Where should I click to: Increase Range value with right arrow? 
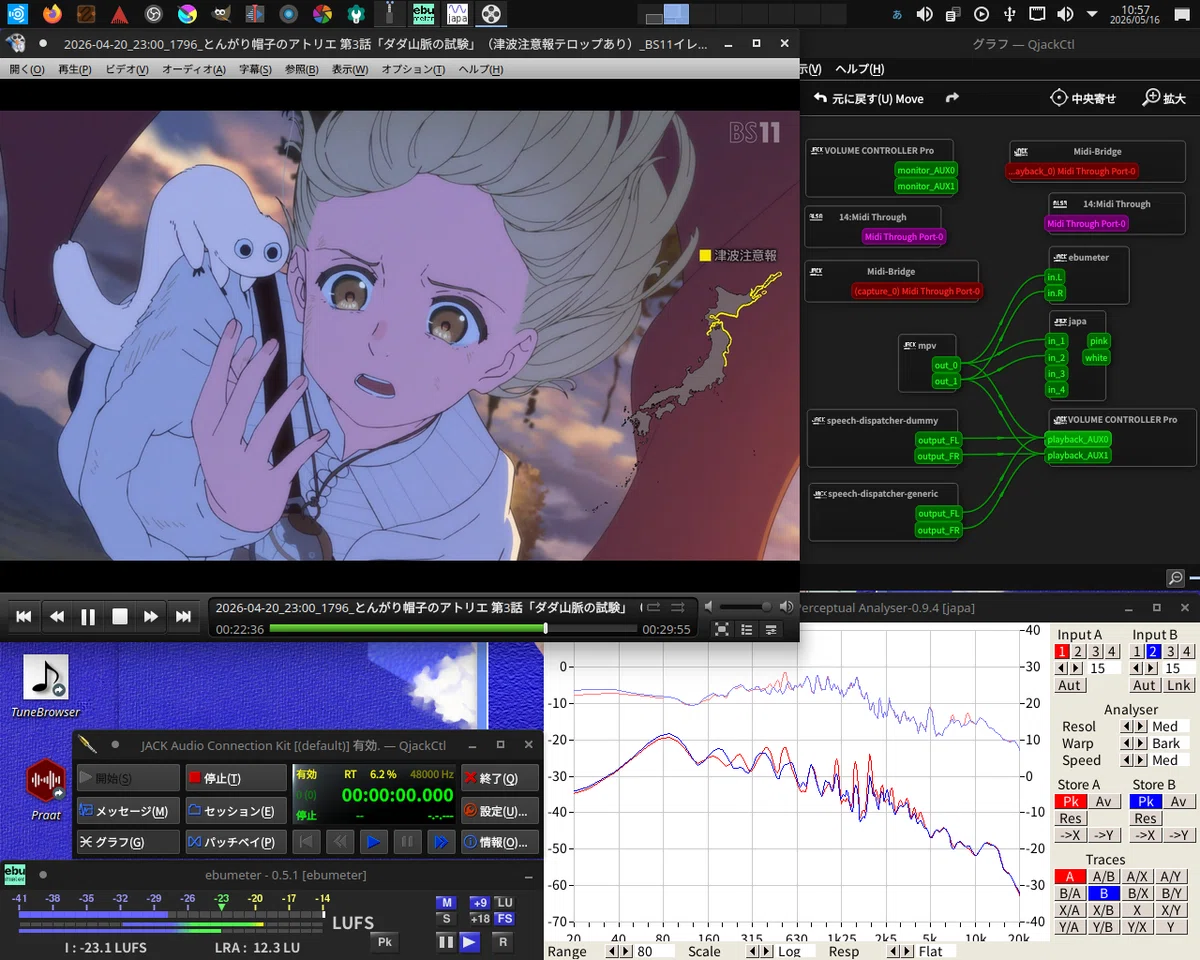626,951
